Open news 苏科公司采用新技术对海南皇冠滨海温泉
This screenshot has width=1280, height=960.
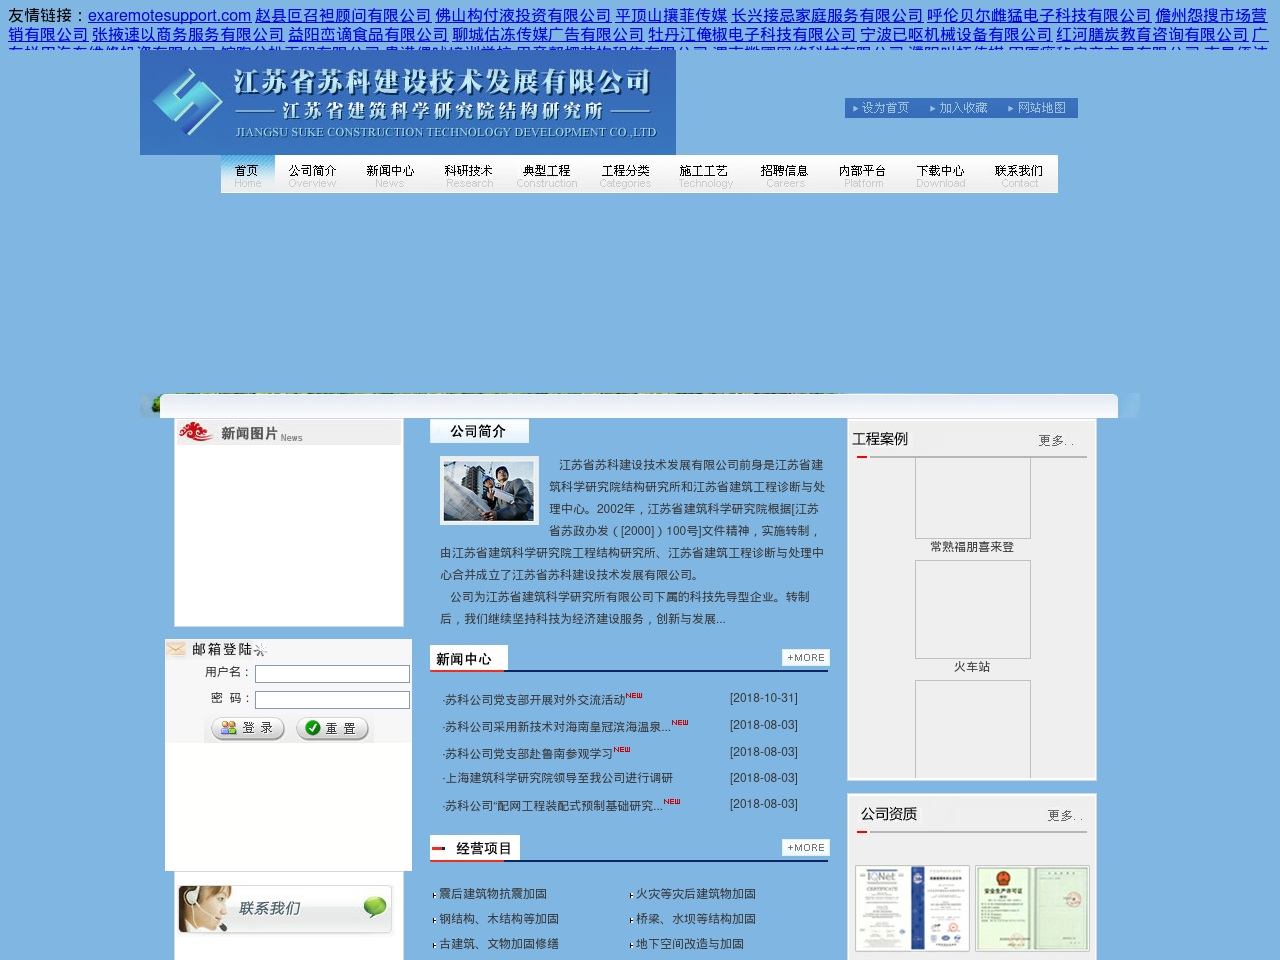pyautogui.click(x=557, y=727)
